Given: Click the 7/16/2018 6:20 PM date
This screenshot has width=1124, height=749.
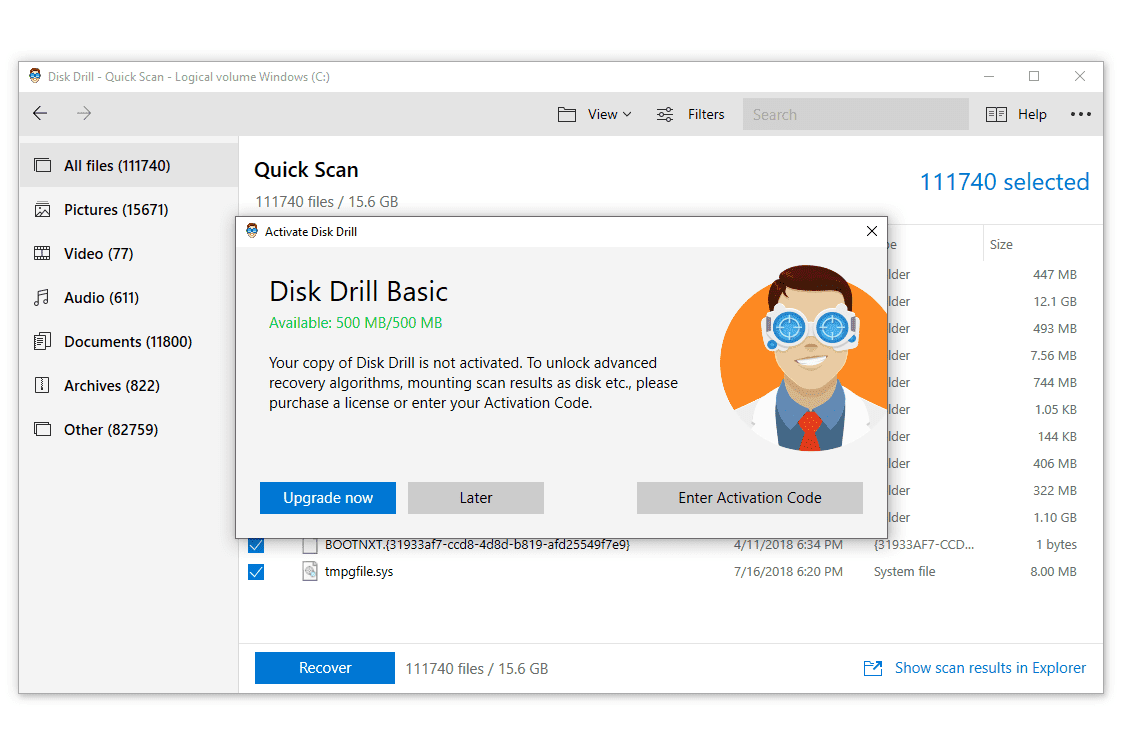Looking at the screenshot, I should tap(789, 571).
